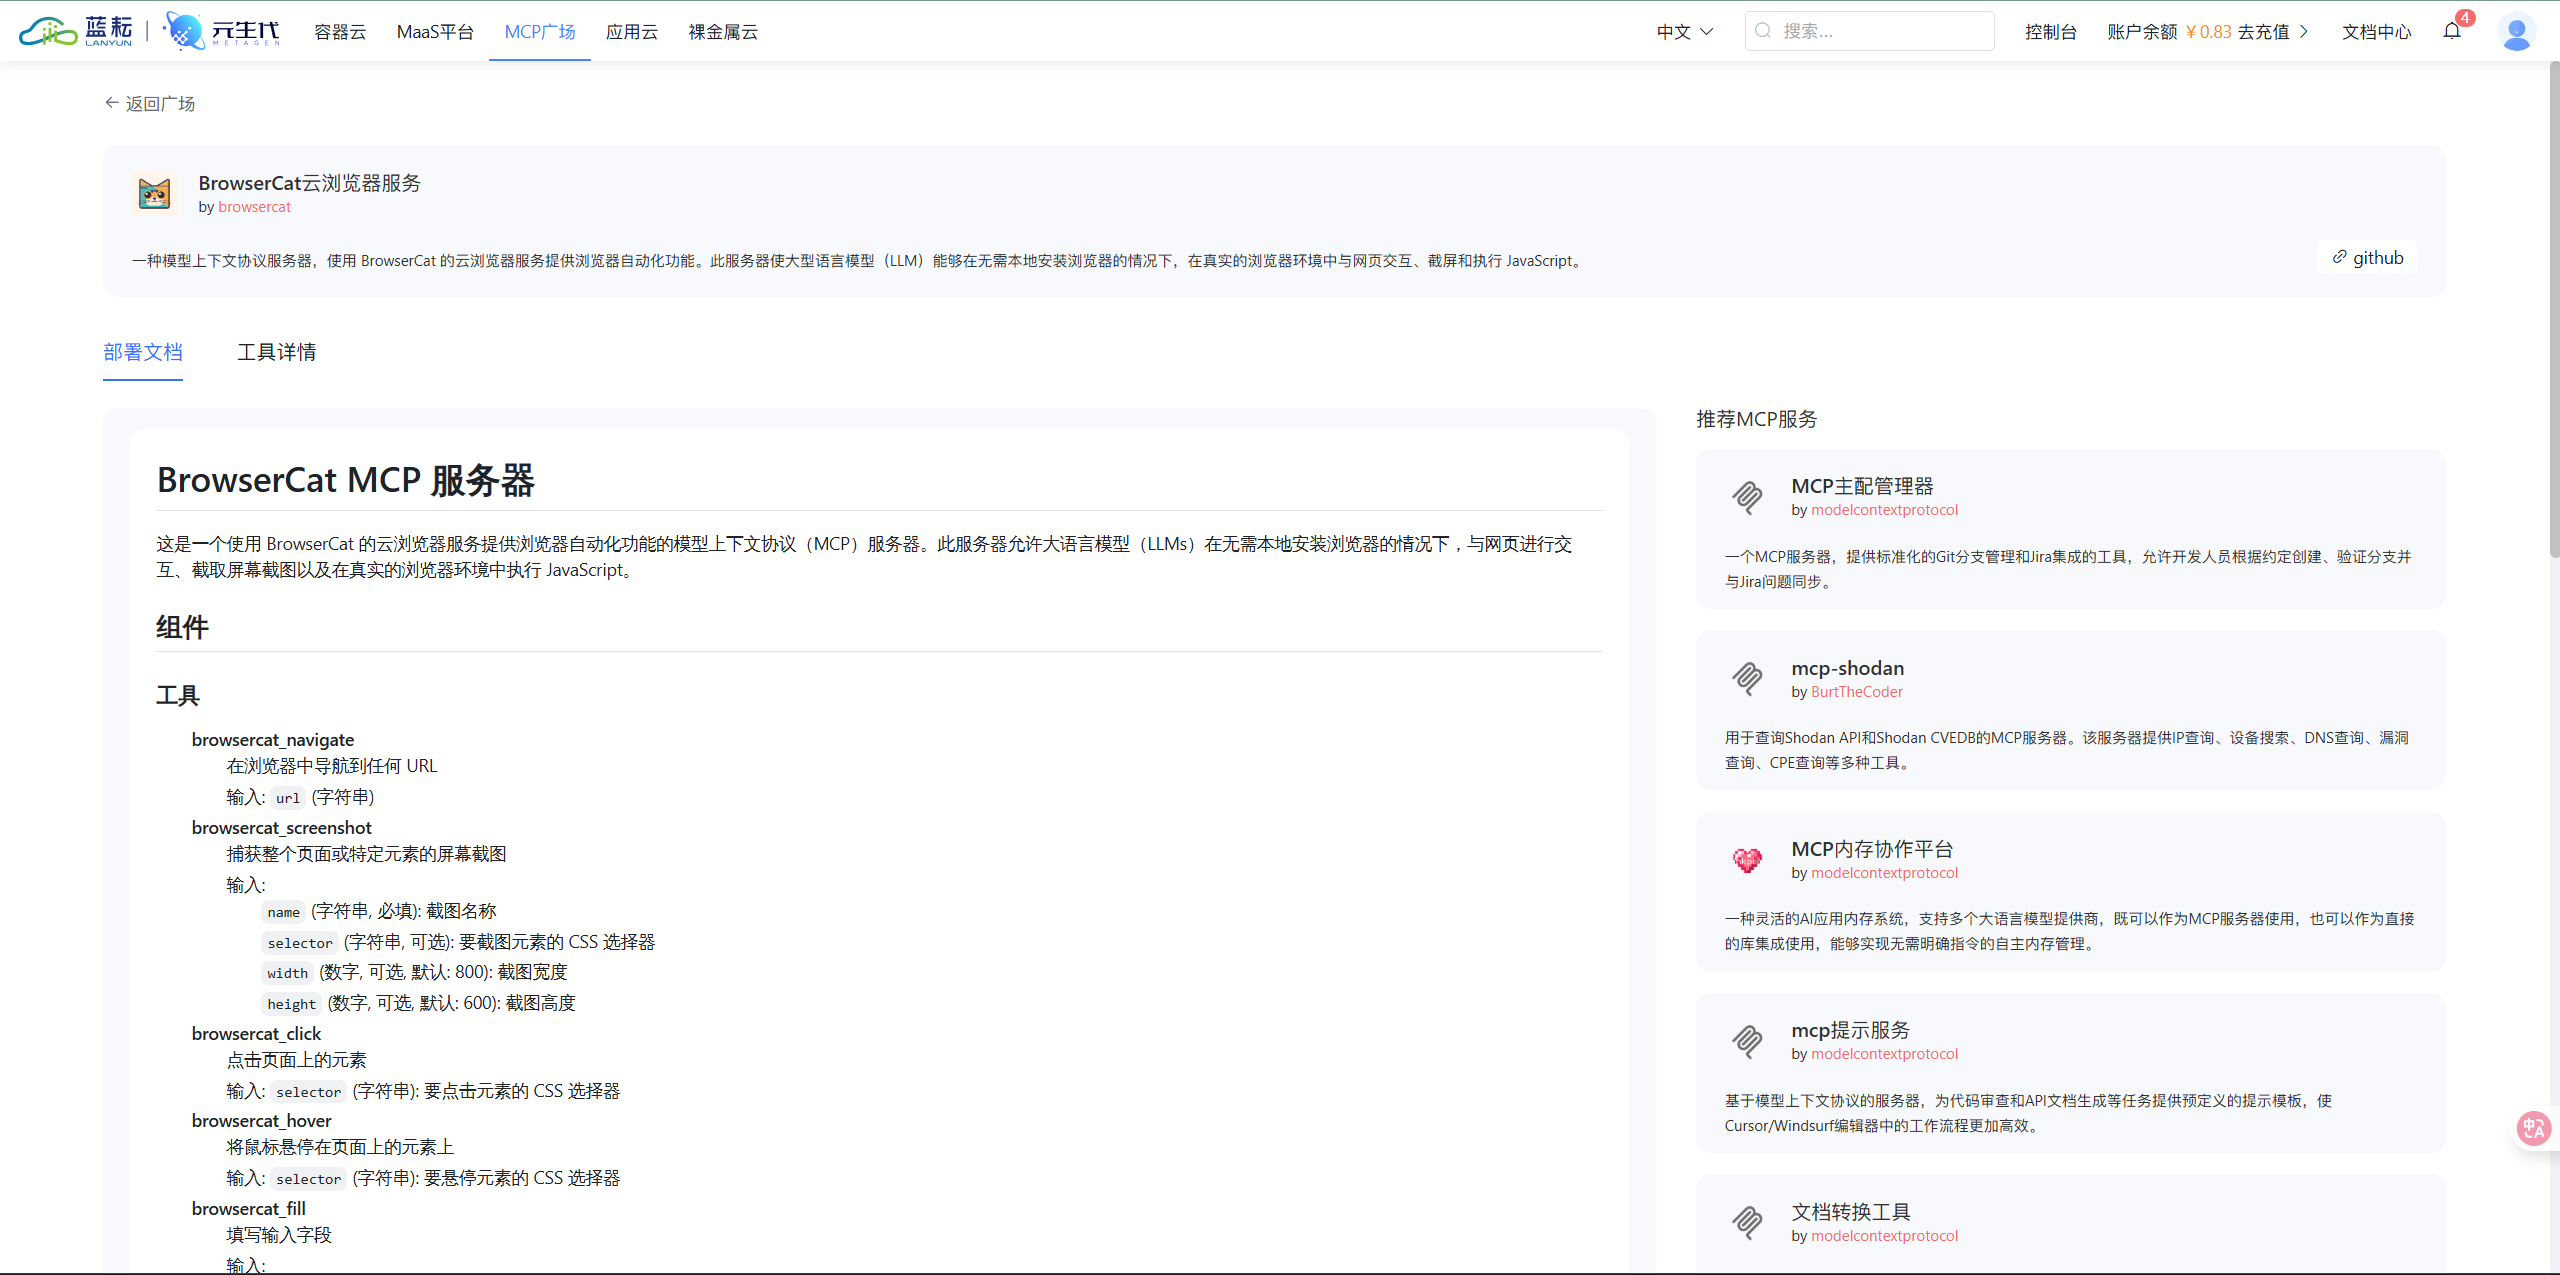Open the 控制台 link

pos(2051,31)
